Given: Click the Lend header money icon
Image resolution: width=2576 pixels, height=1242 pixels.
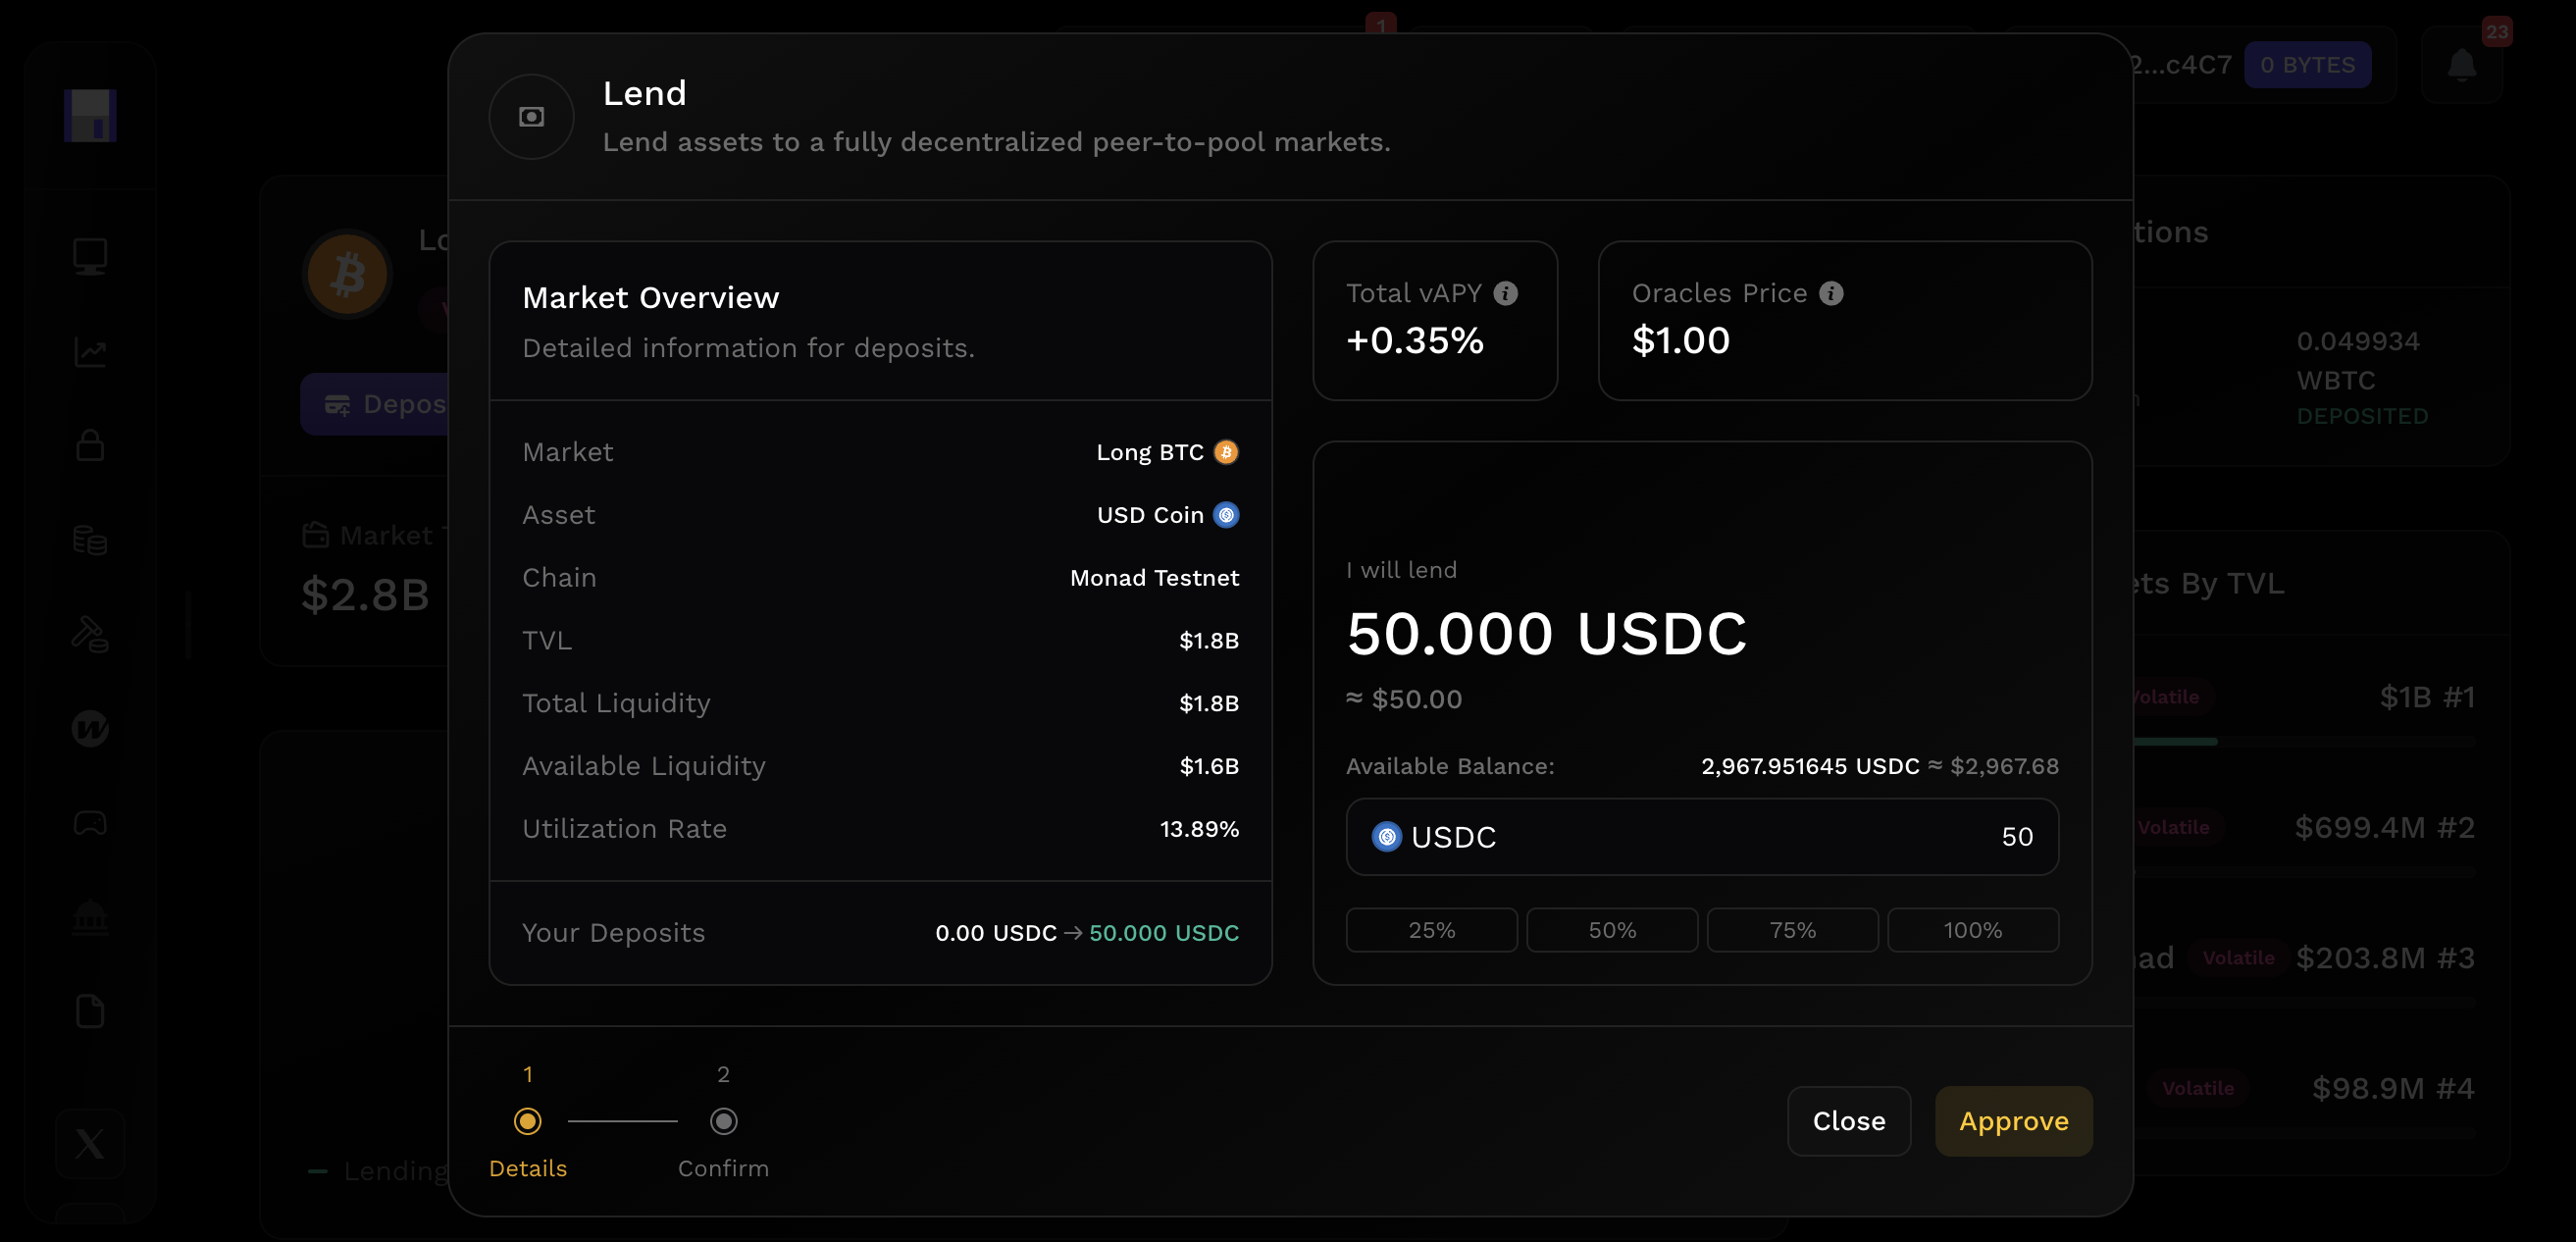Looking at the screenshot, I should click(x=531, y=117).
